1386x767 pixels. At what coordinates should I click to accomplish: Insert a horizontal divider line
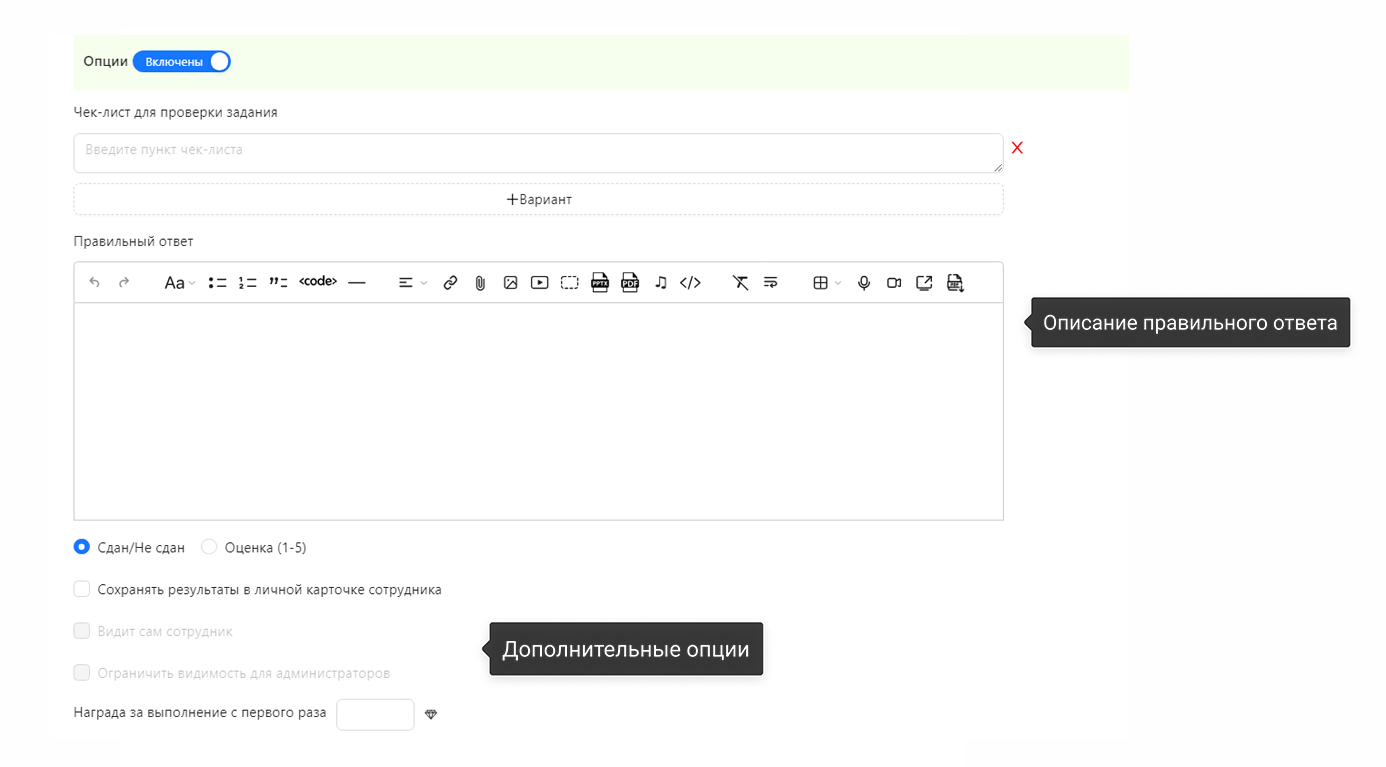357,283
